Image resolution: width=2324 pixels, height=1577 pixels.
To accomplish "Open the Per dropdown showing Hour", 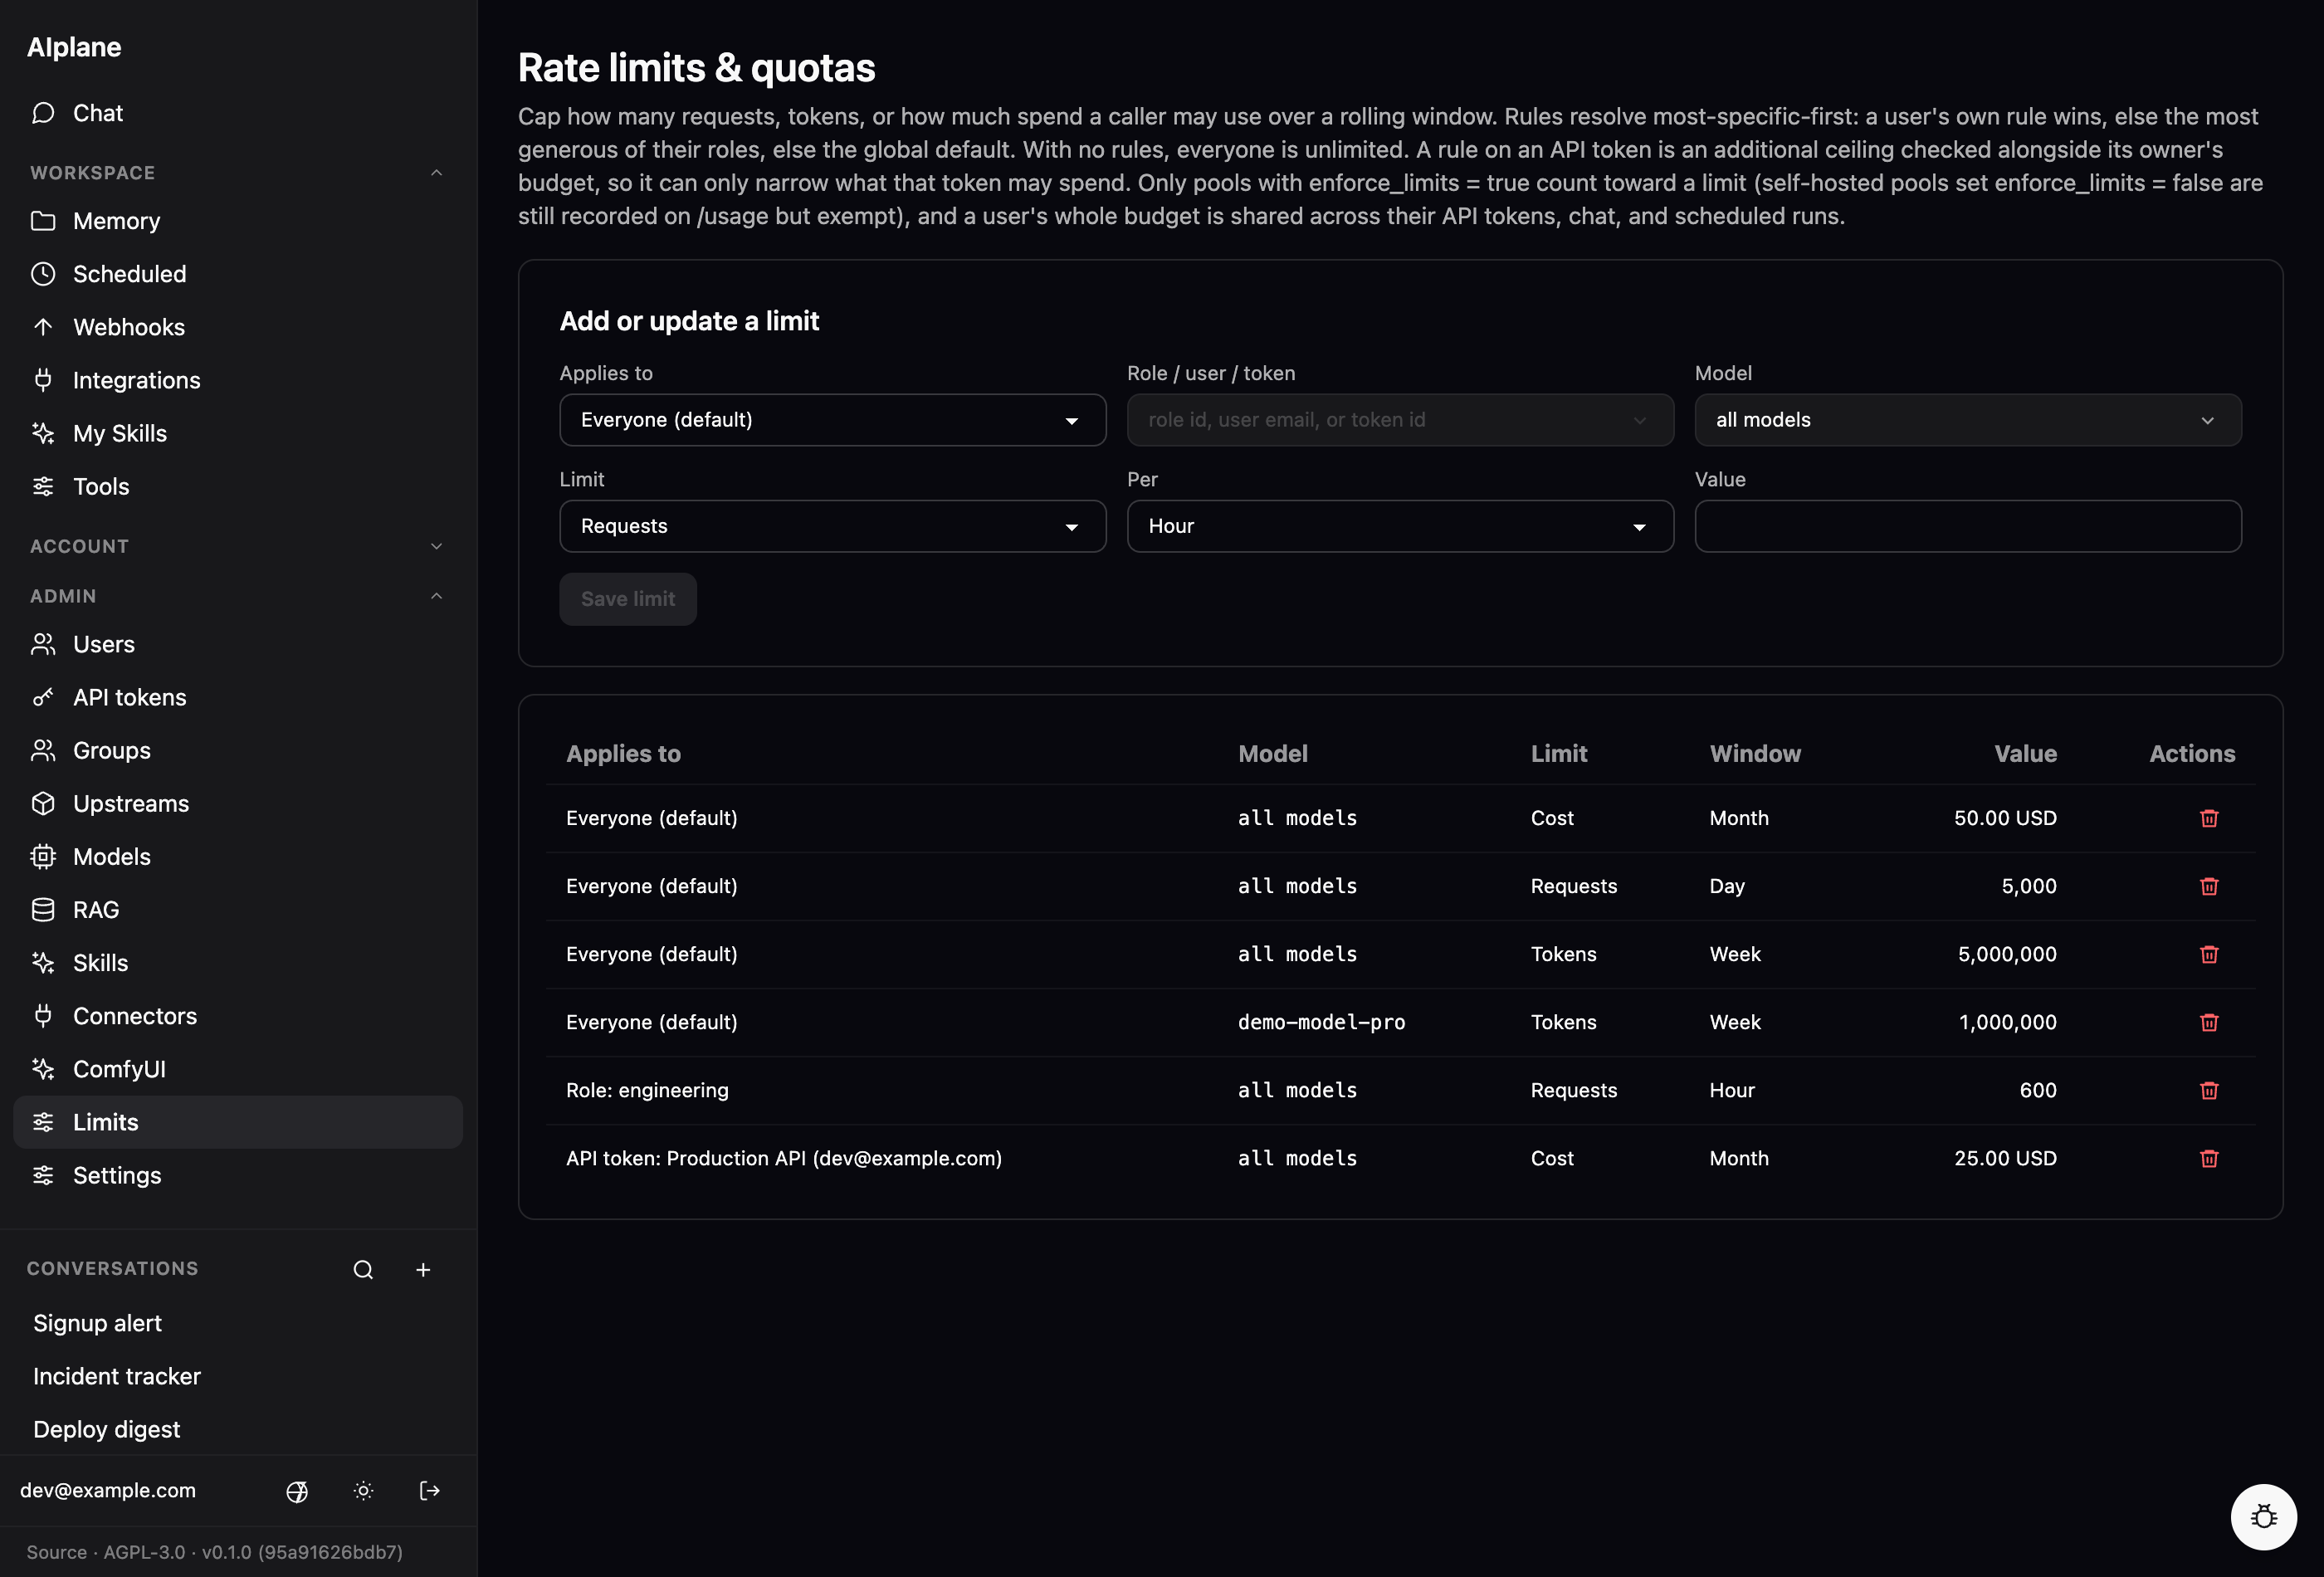I will pos(1400,526).
